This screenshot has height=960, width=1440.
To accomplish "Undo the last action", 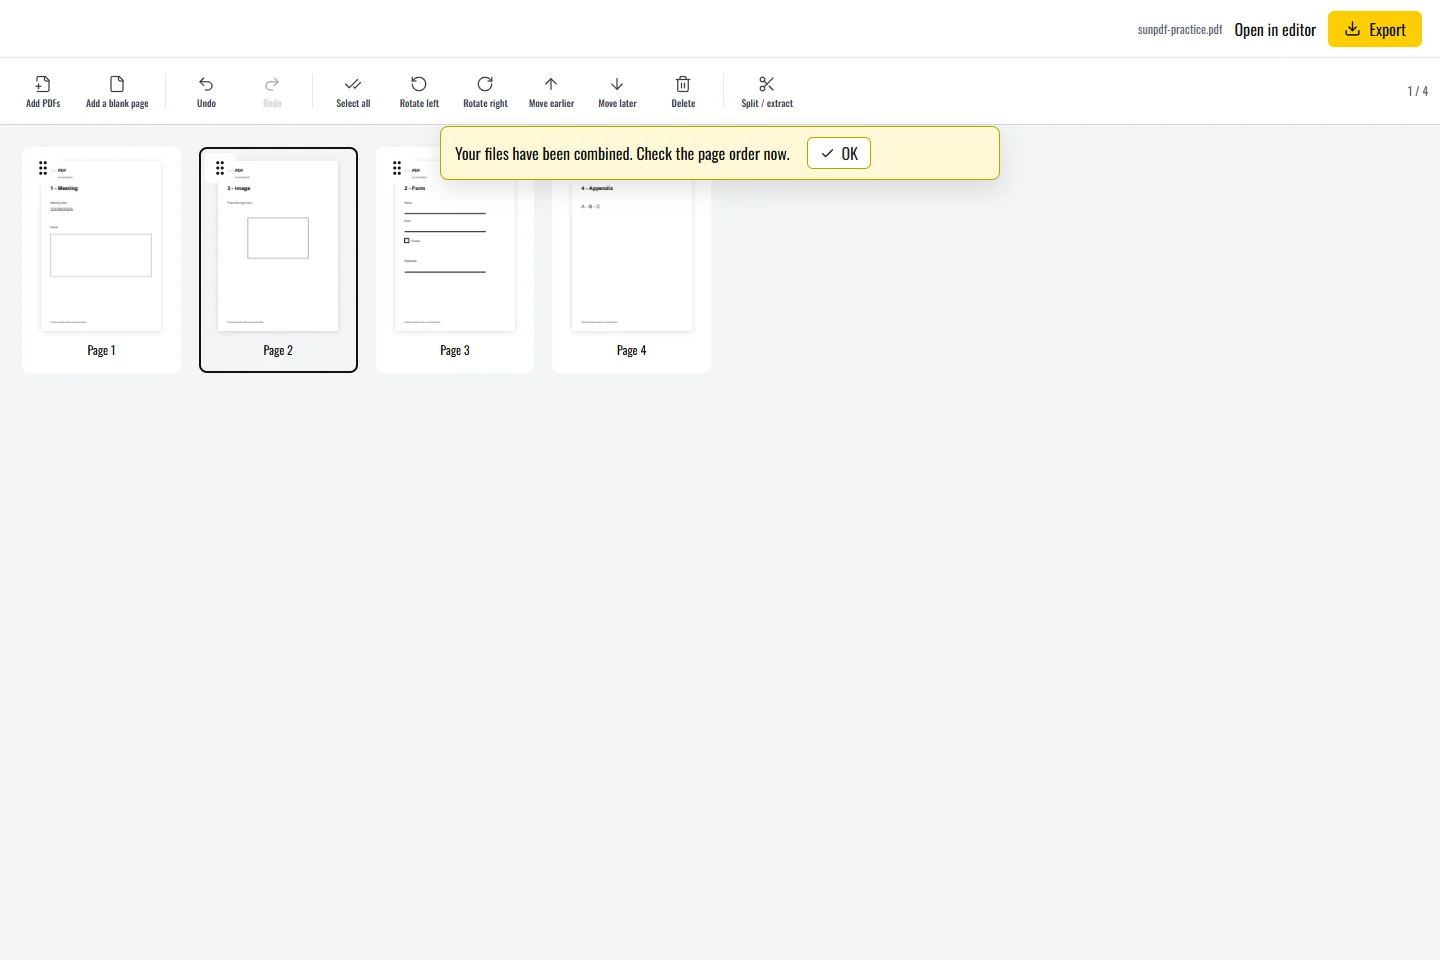I will [x=206, y=91].
